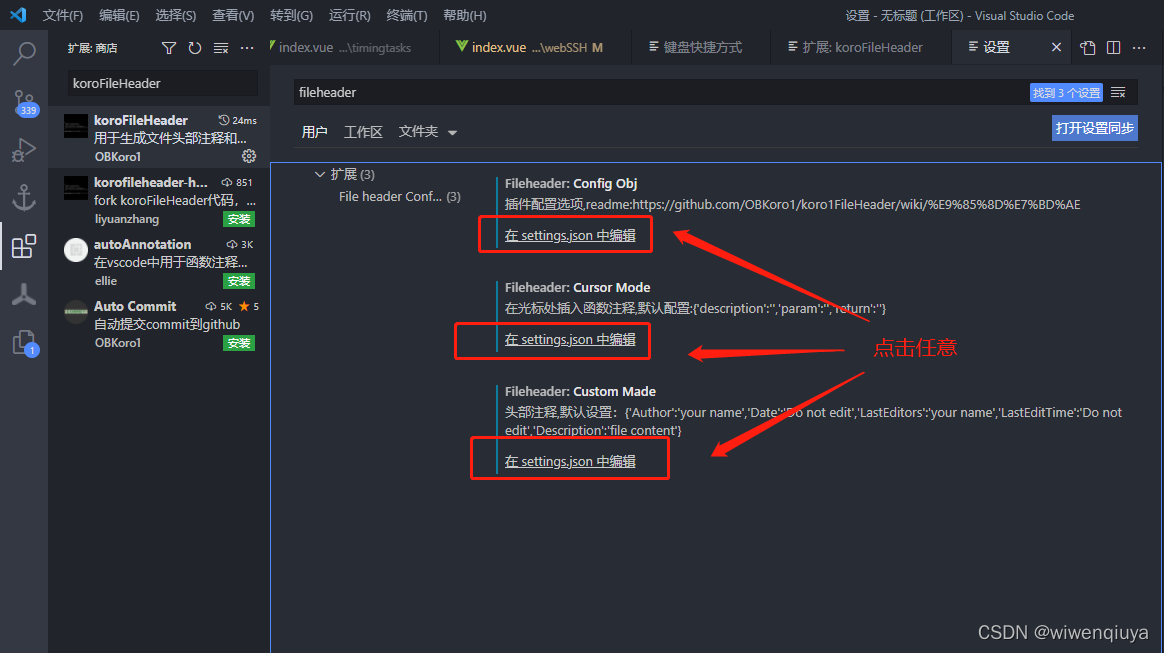Screen dimensions: 1164x653
Task: Open the Search view in the activity bar
Action: (25, 53)
